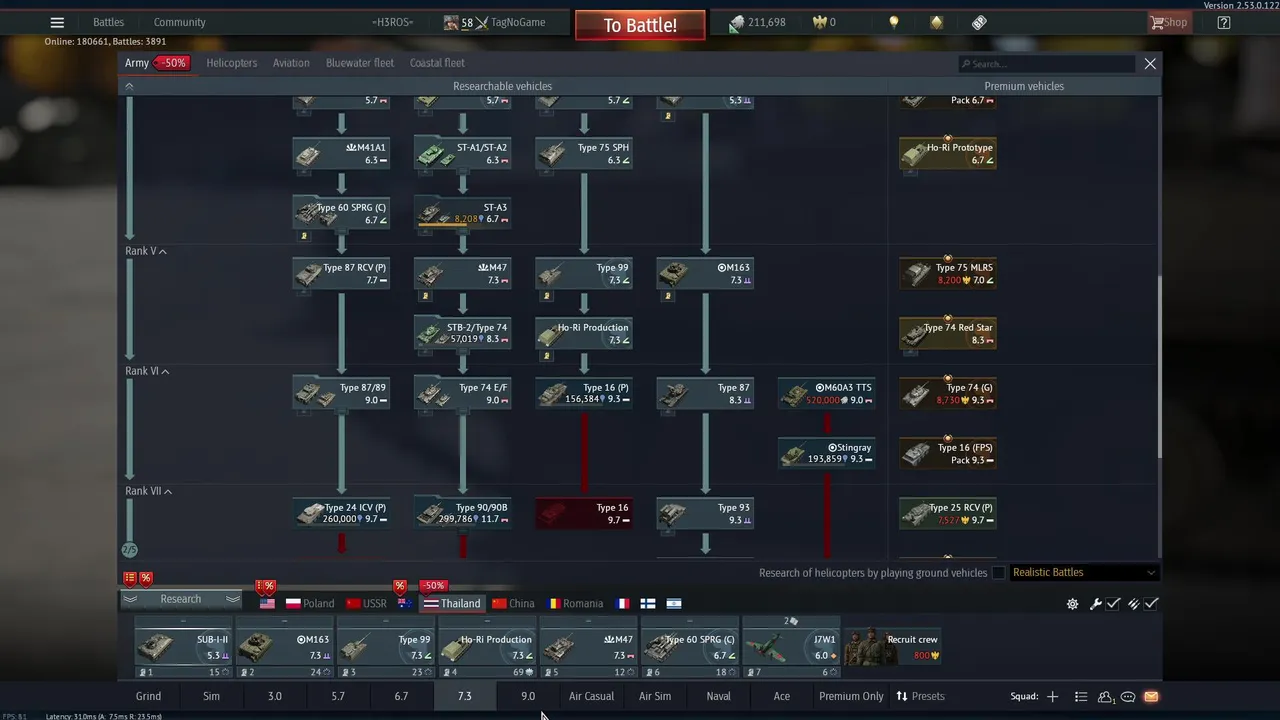The width and height of the screenshot is (1280, 720).
Task: Select the Air Casual preset tab
Action: (x=591, y=696)
